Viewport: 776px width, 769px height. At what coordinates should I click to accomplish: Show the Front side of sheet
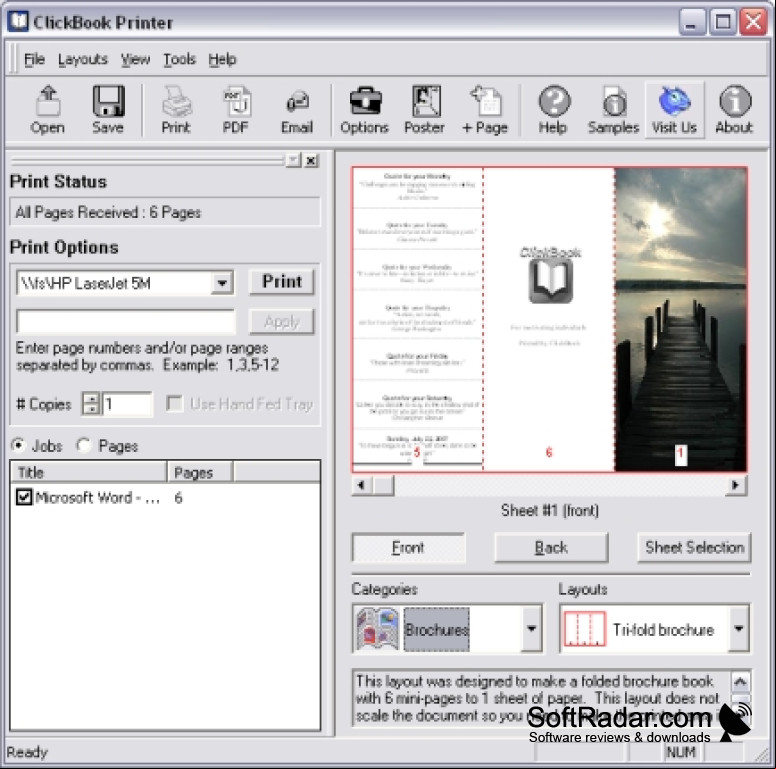[x=408, y=547]
